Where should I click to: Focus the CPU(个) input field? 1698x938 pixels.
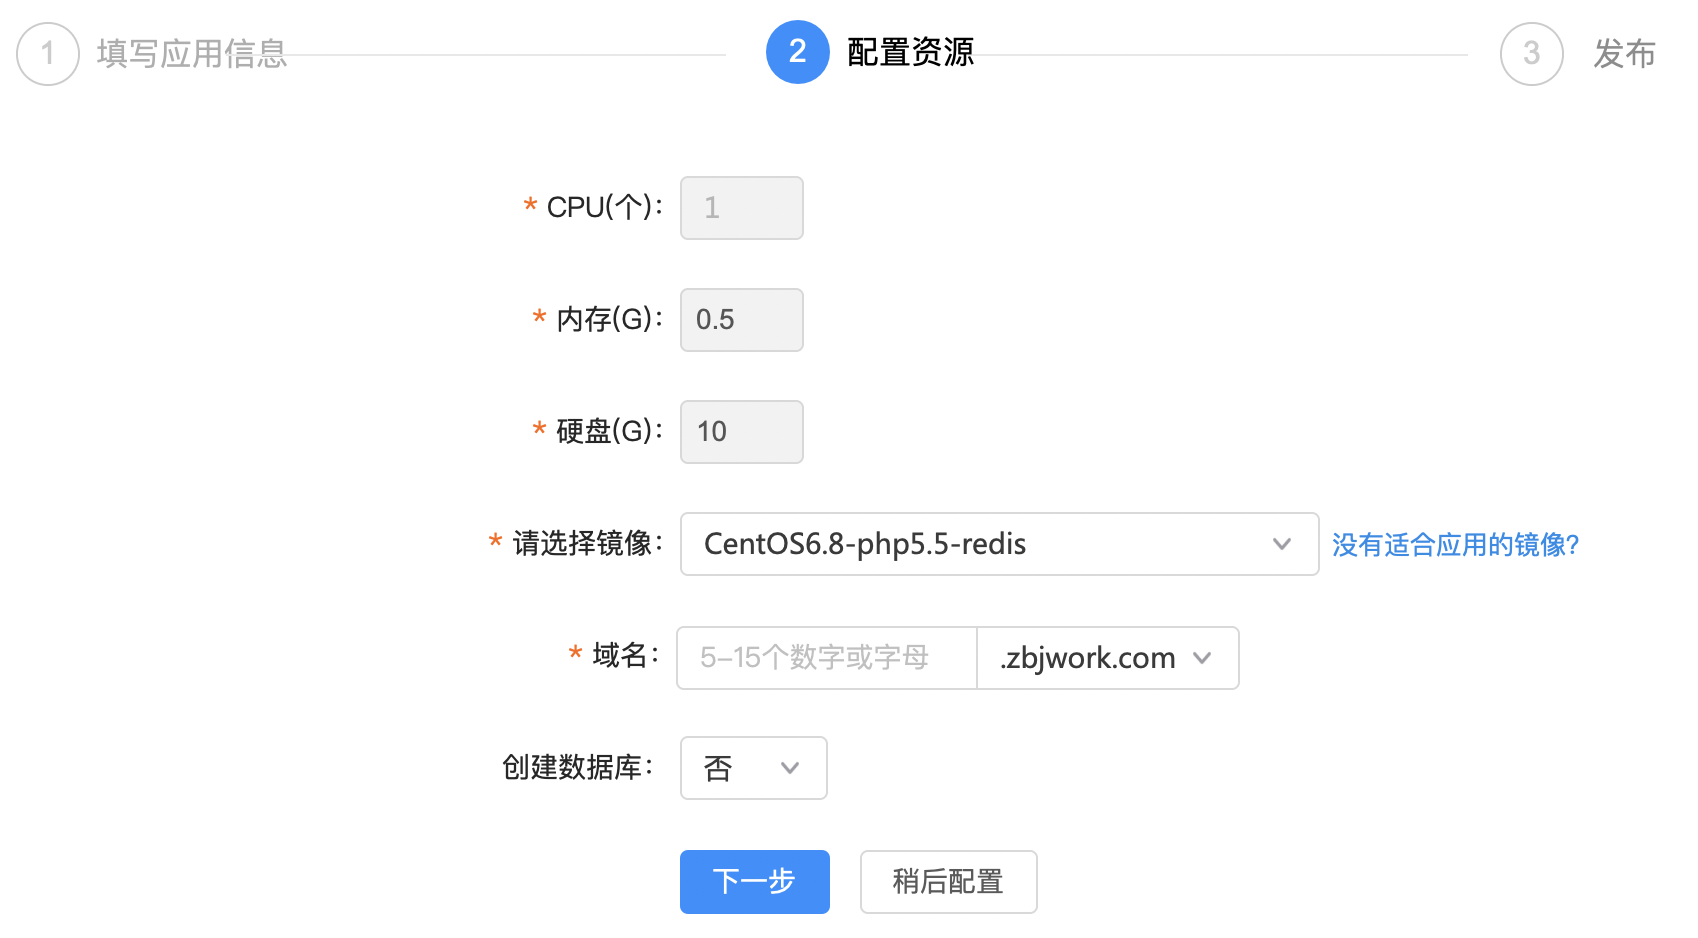tap(742, 208)
